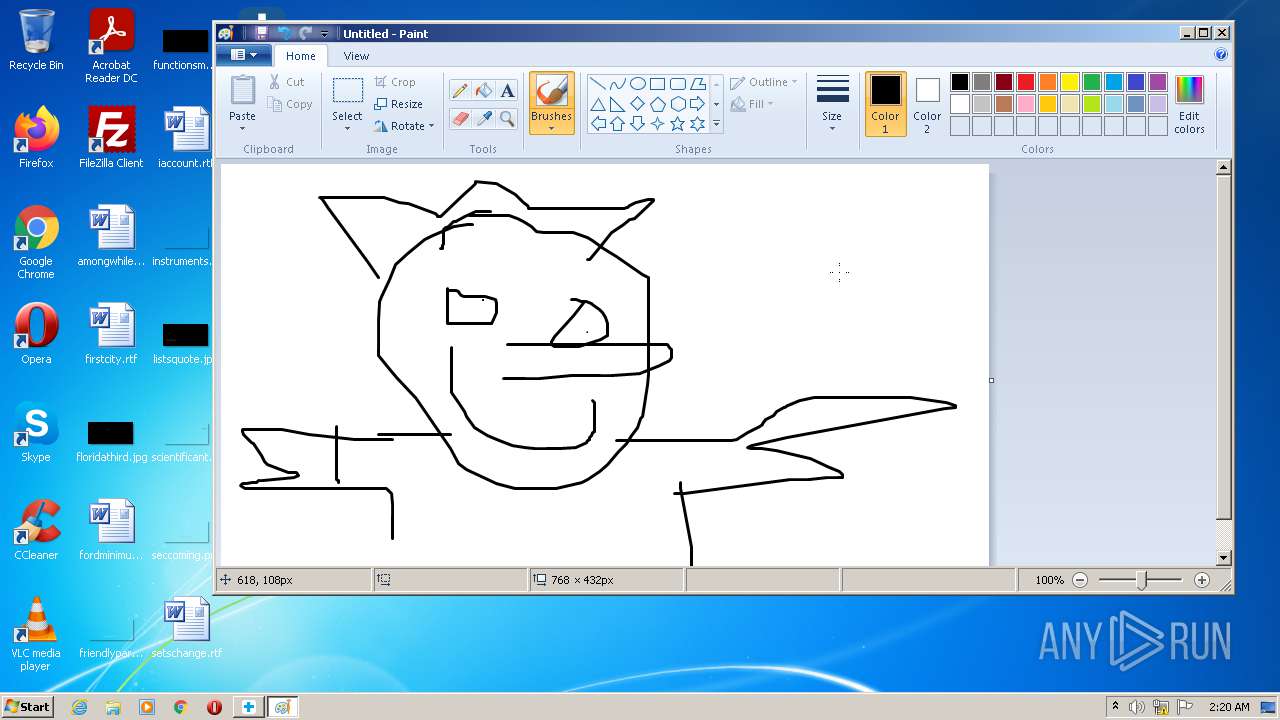Click the Resize button

point(398,104)
